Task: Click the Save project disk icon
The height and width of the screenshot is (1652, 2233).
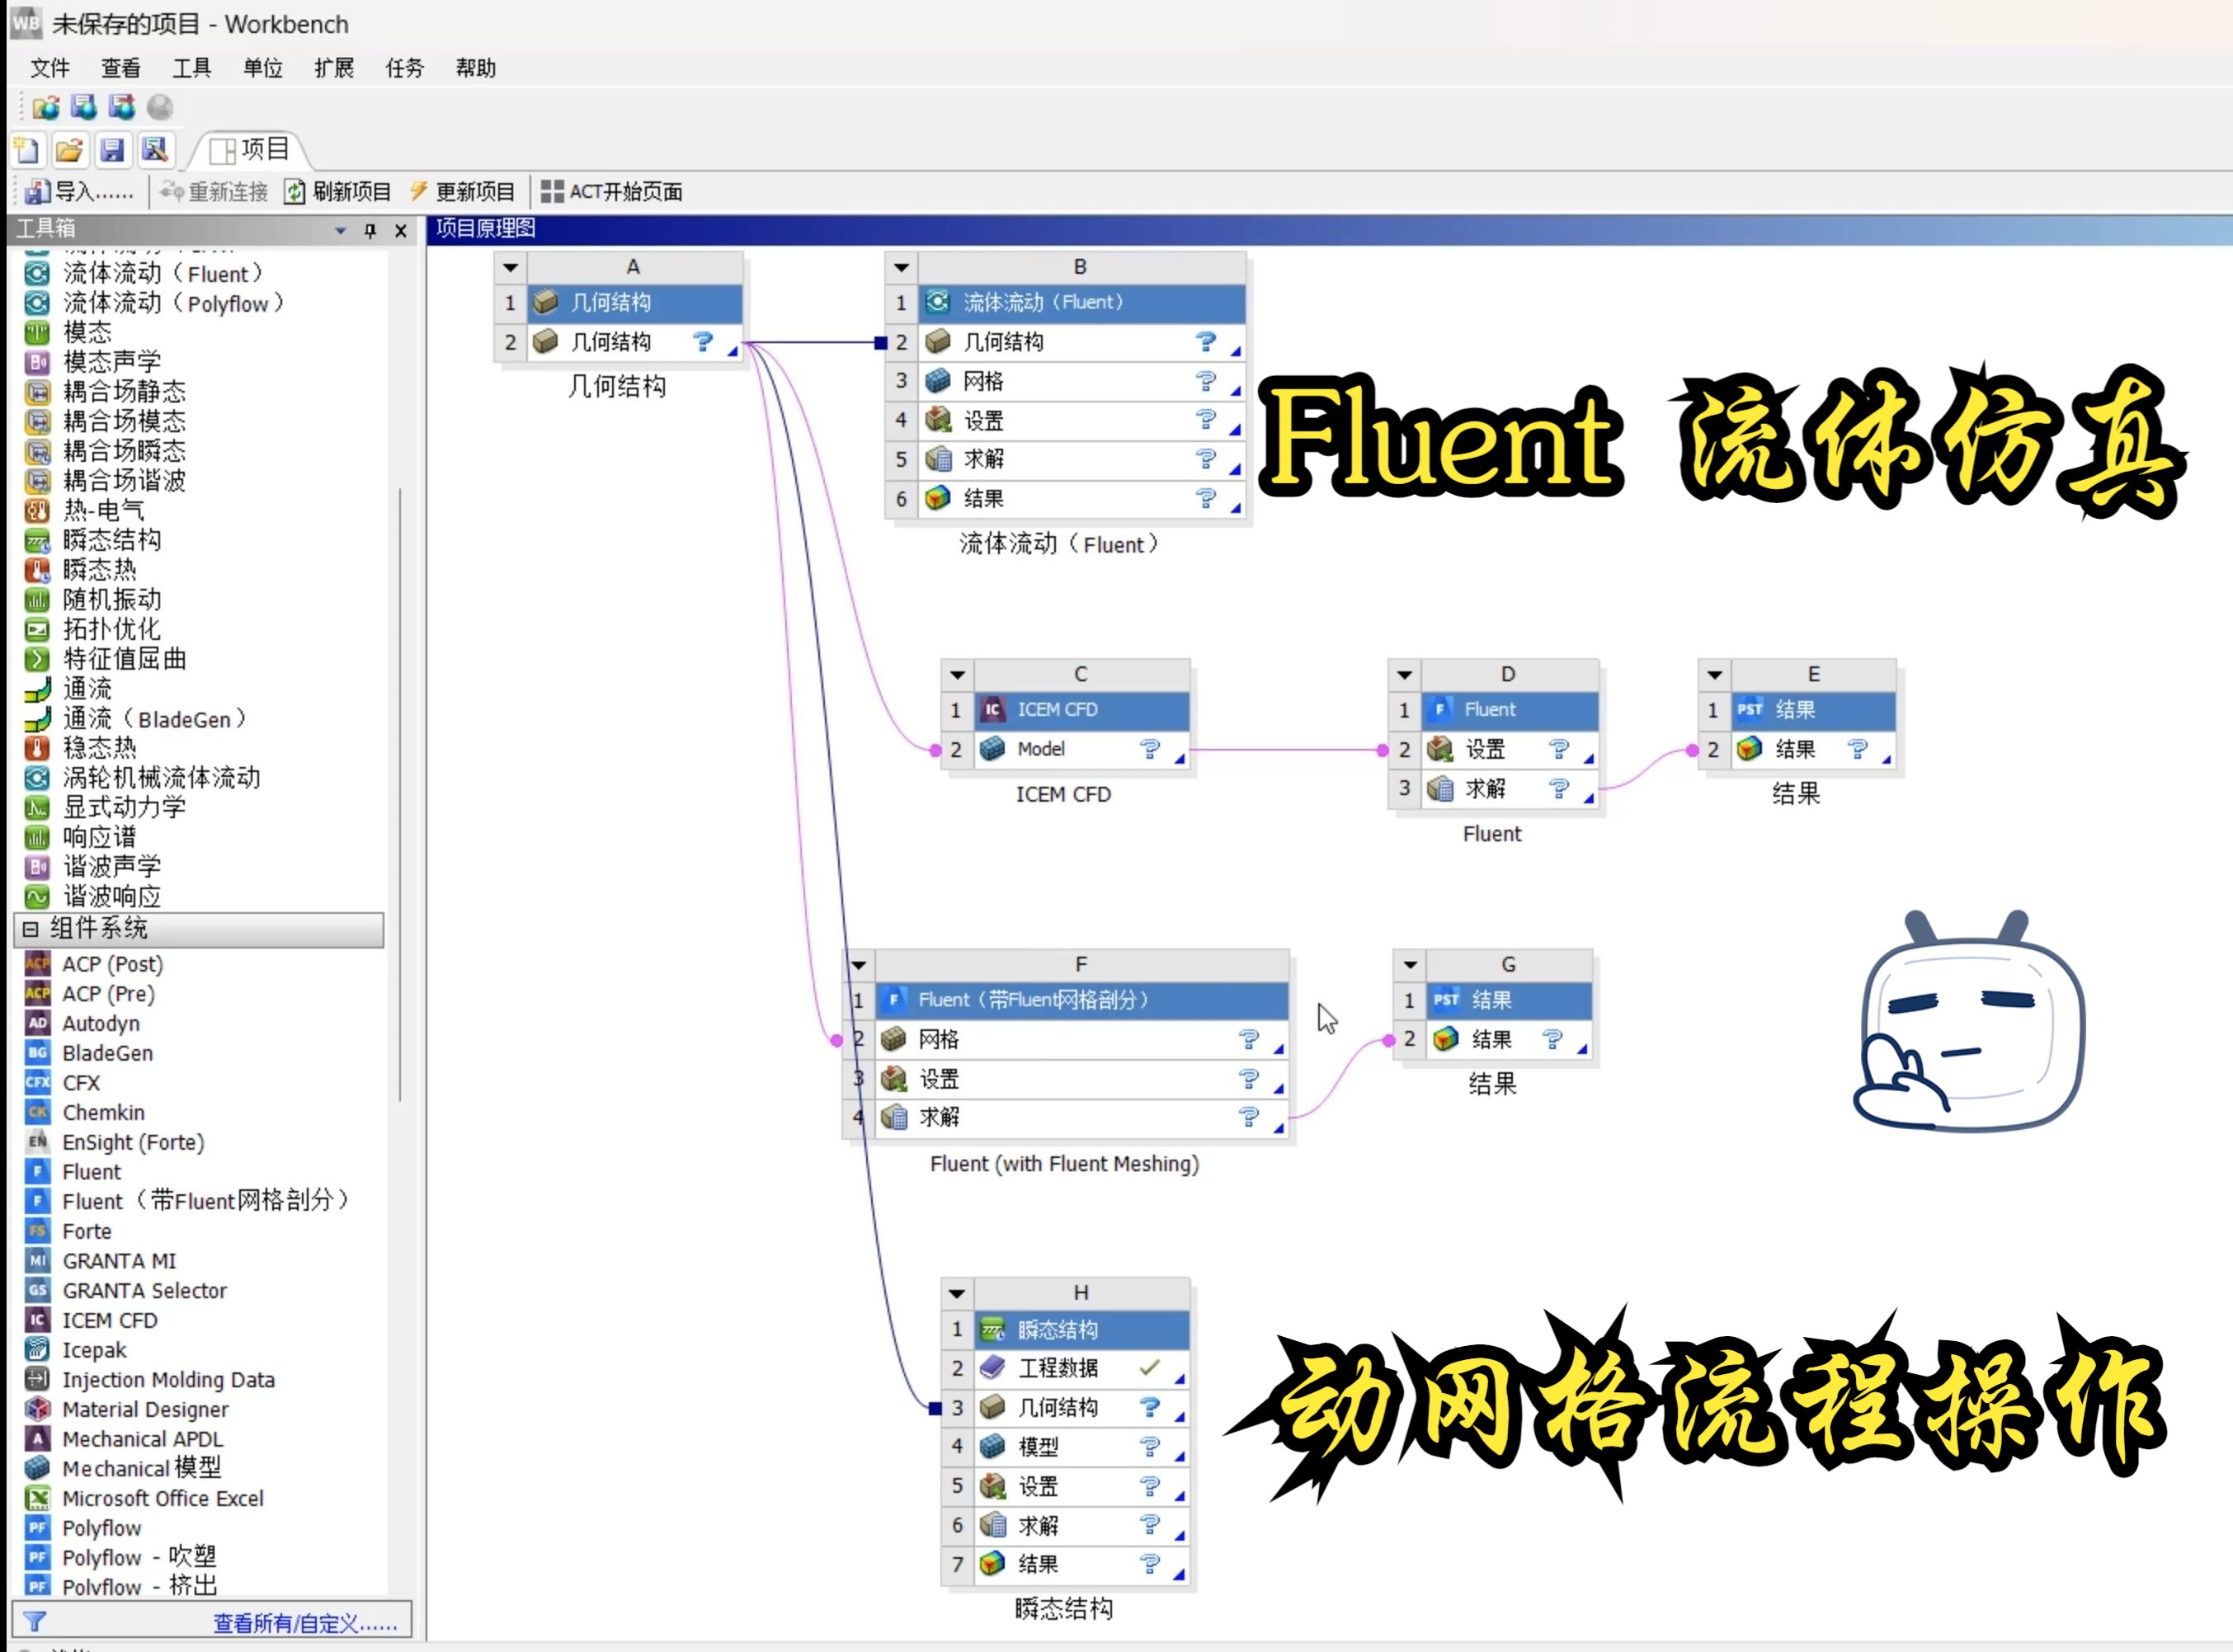Action: (112, 150)
